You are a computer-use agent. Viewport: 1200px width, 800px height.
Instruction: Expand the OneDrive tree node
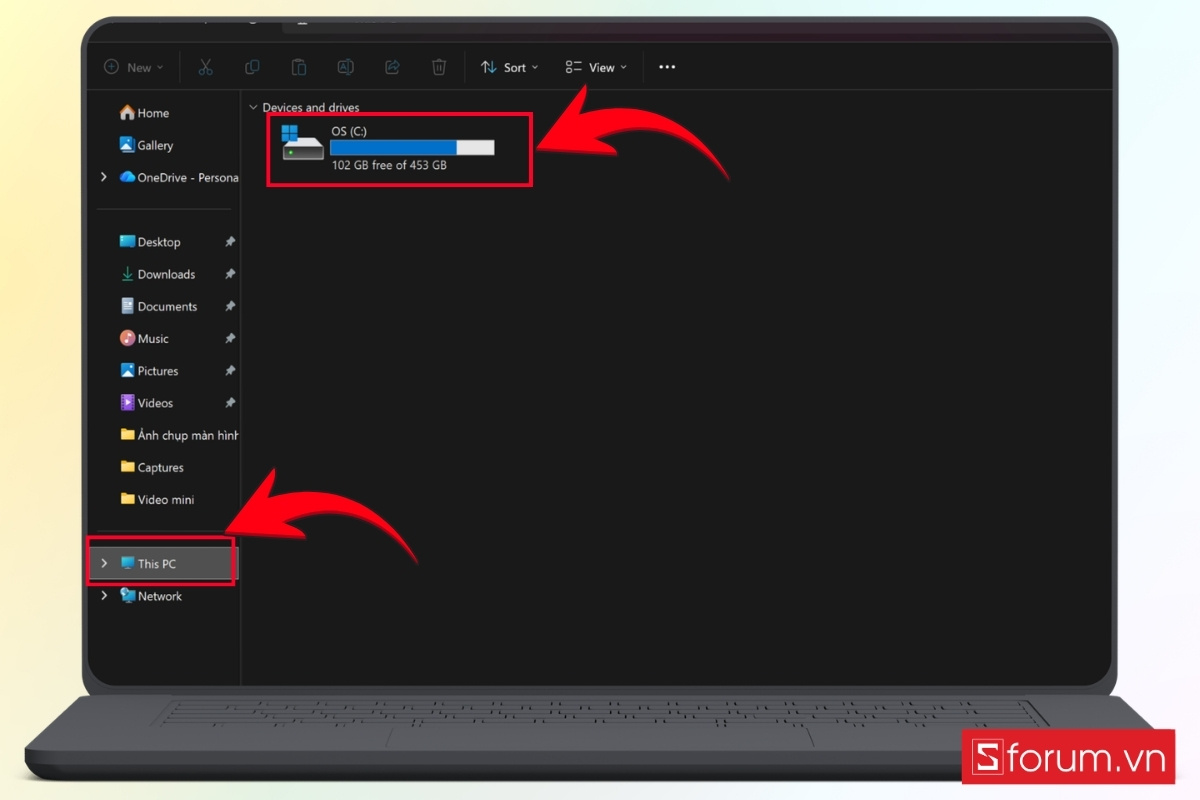pos(104,177)
